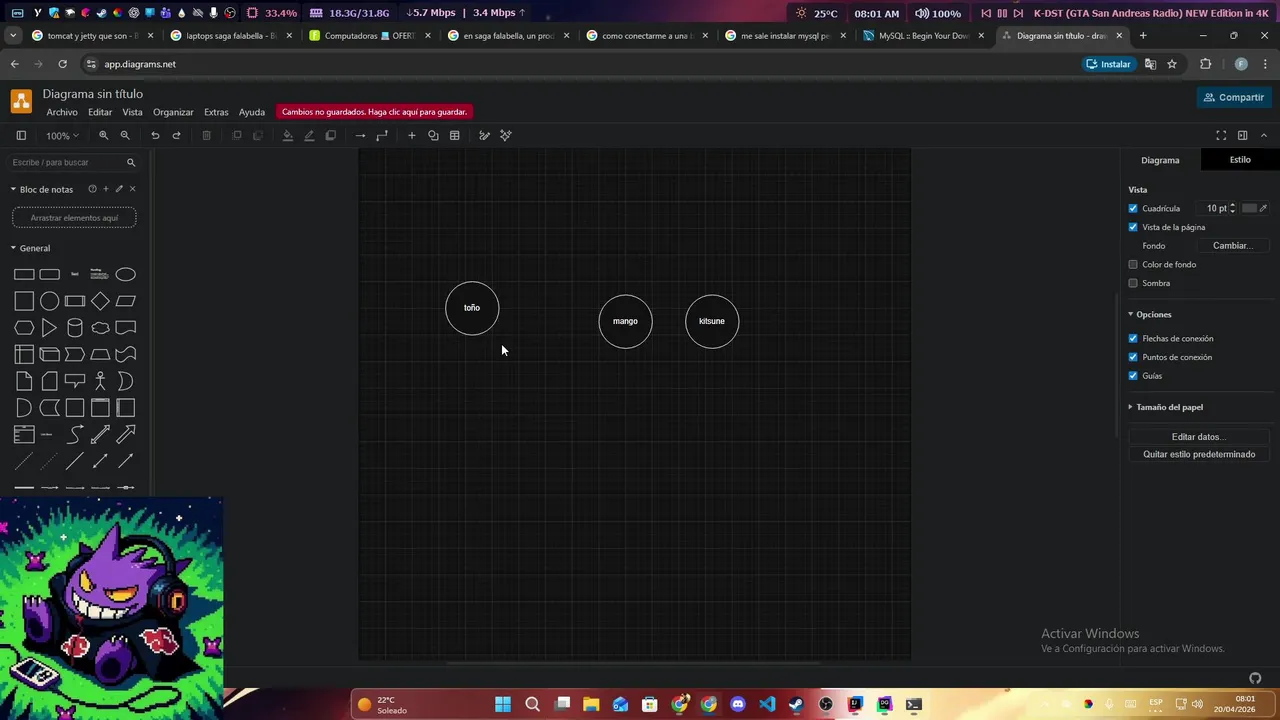Open the waypoints connector style tool
Screen dimensions: 1280x720
coord(382,136)
